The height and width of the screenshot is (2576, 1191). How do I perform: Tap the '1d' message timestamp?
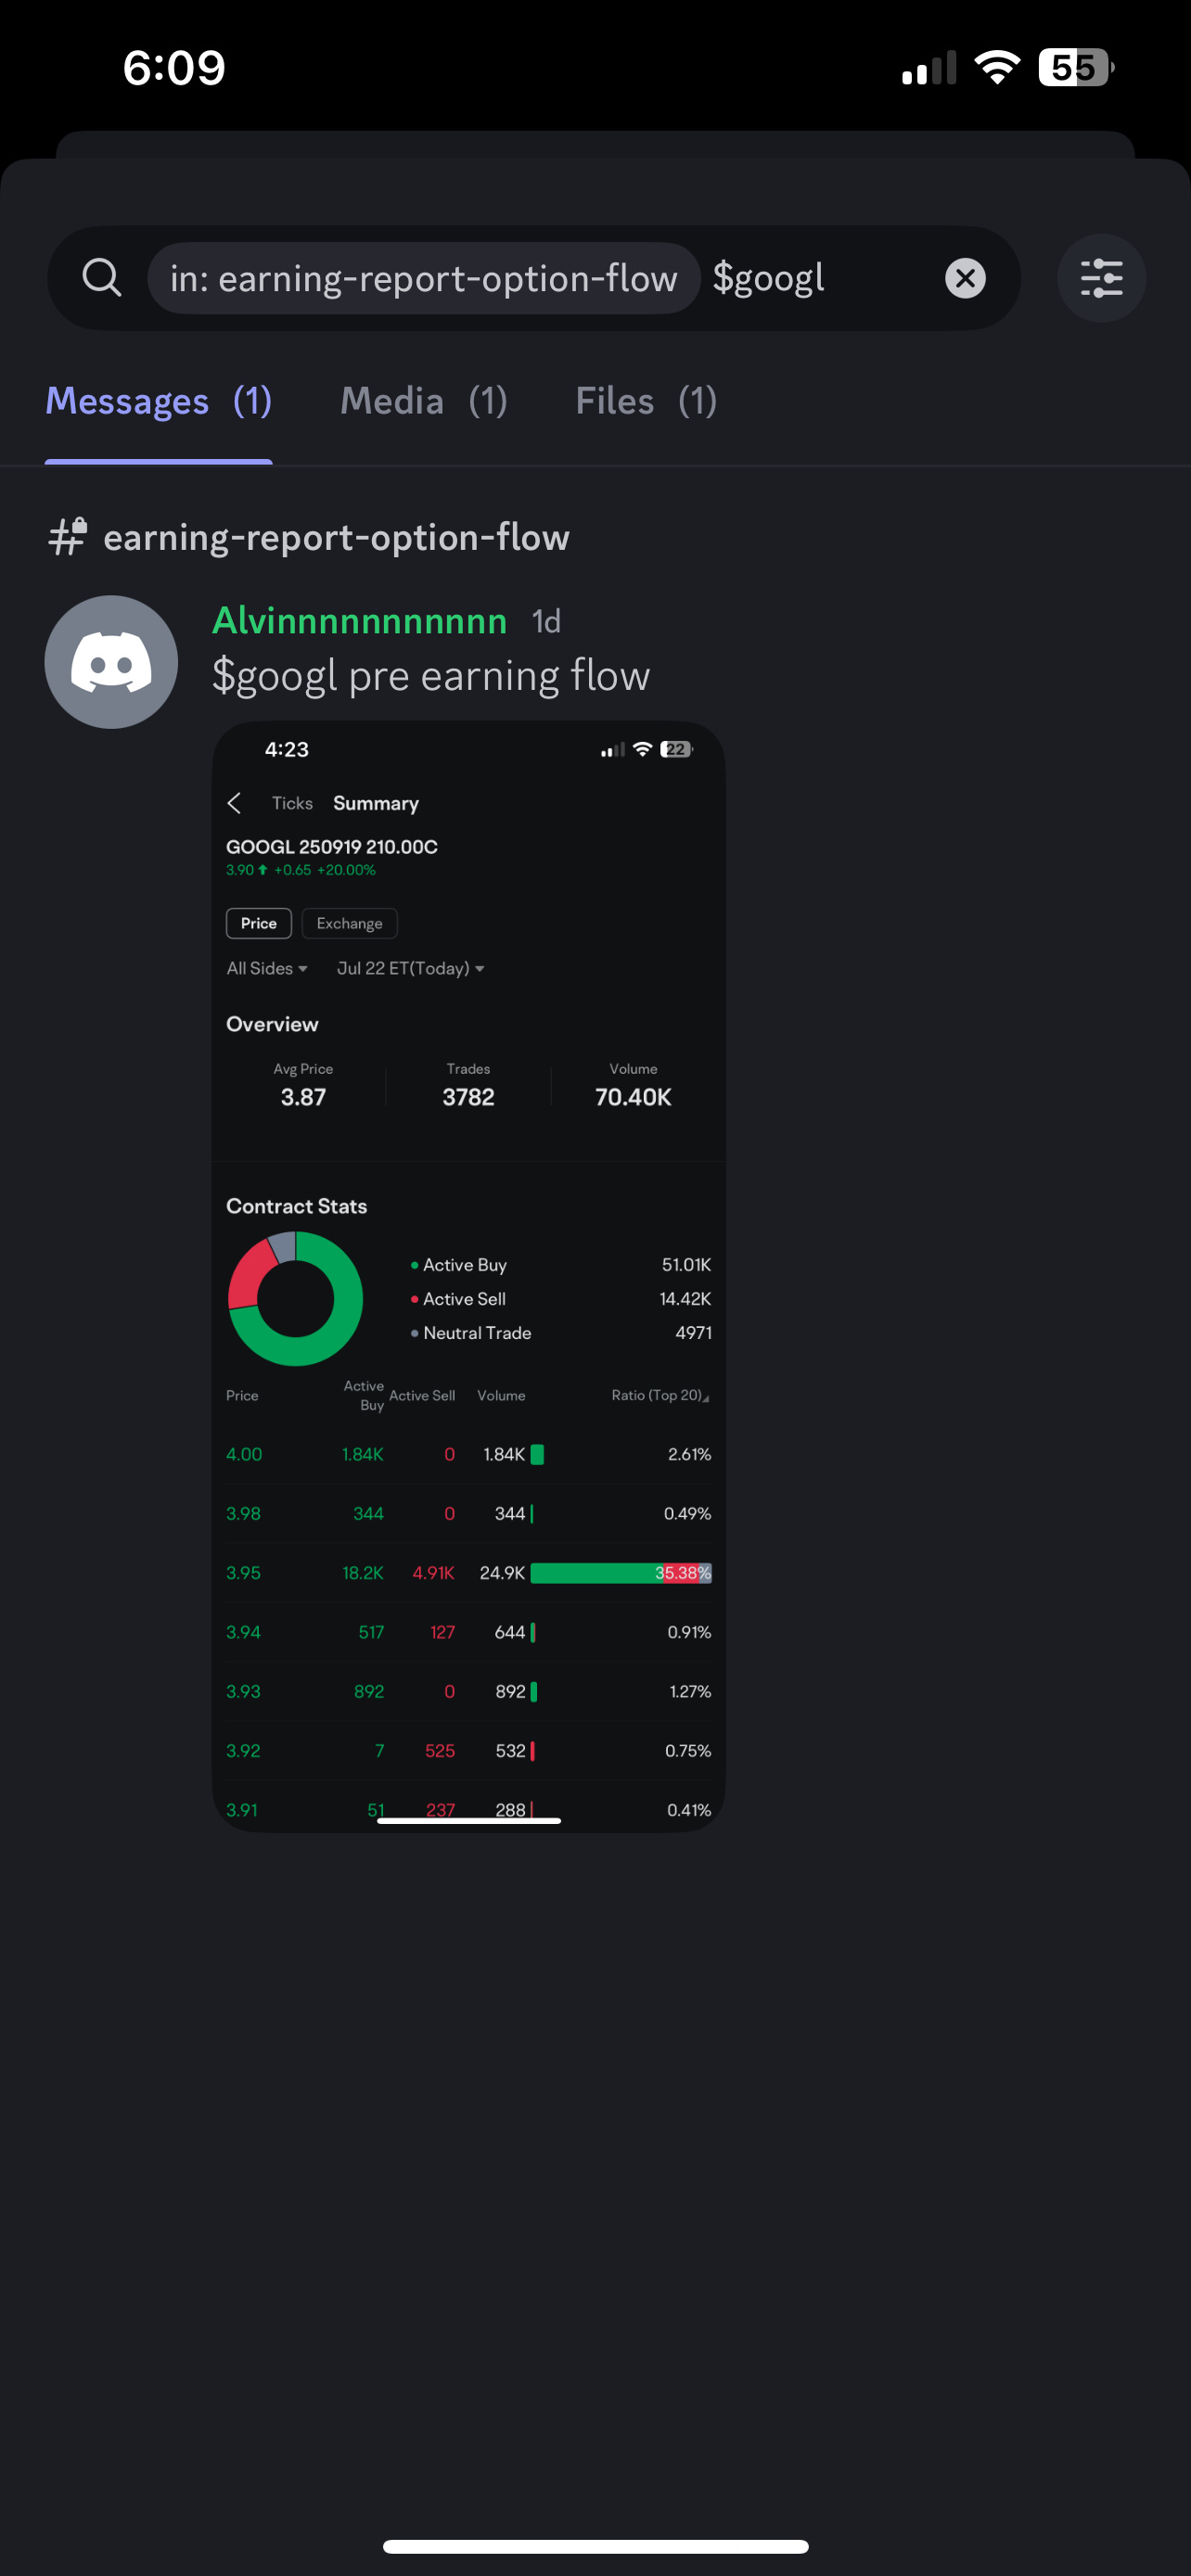546,622
